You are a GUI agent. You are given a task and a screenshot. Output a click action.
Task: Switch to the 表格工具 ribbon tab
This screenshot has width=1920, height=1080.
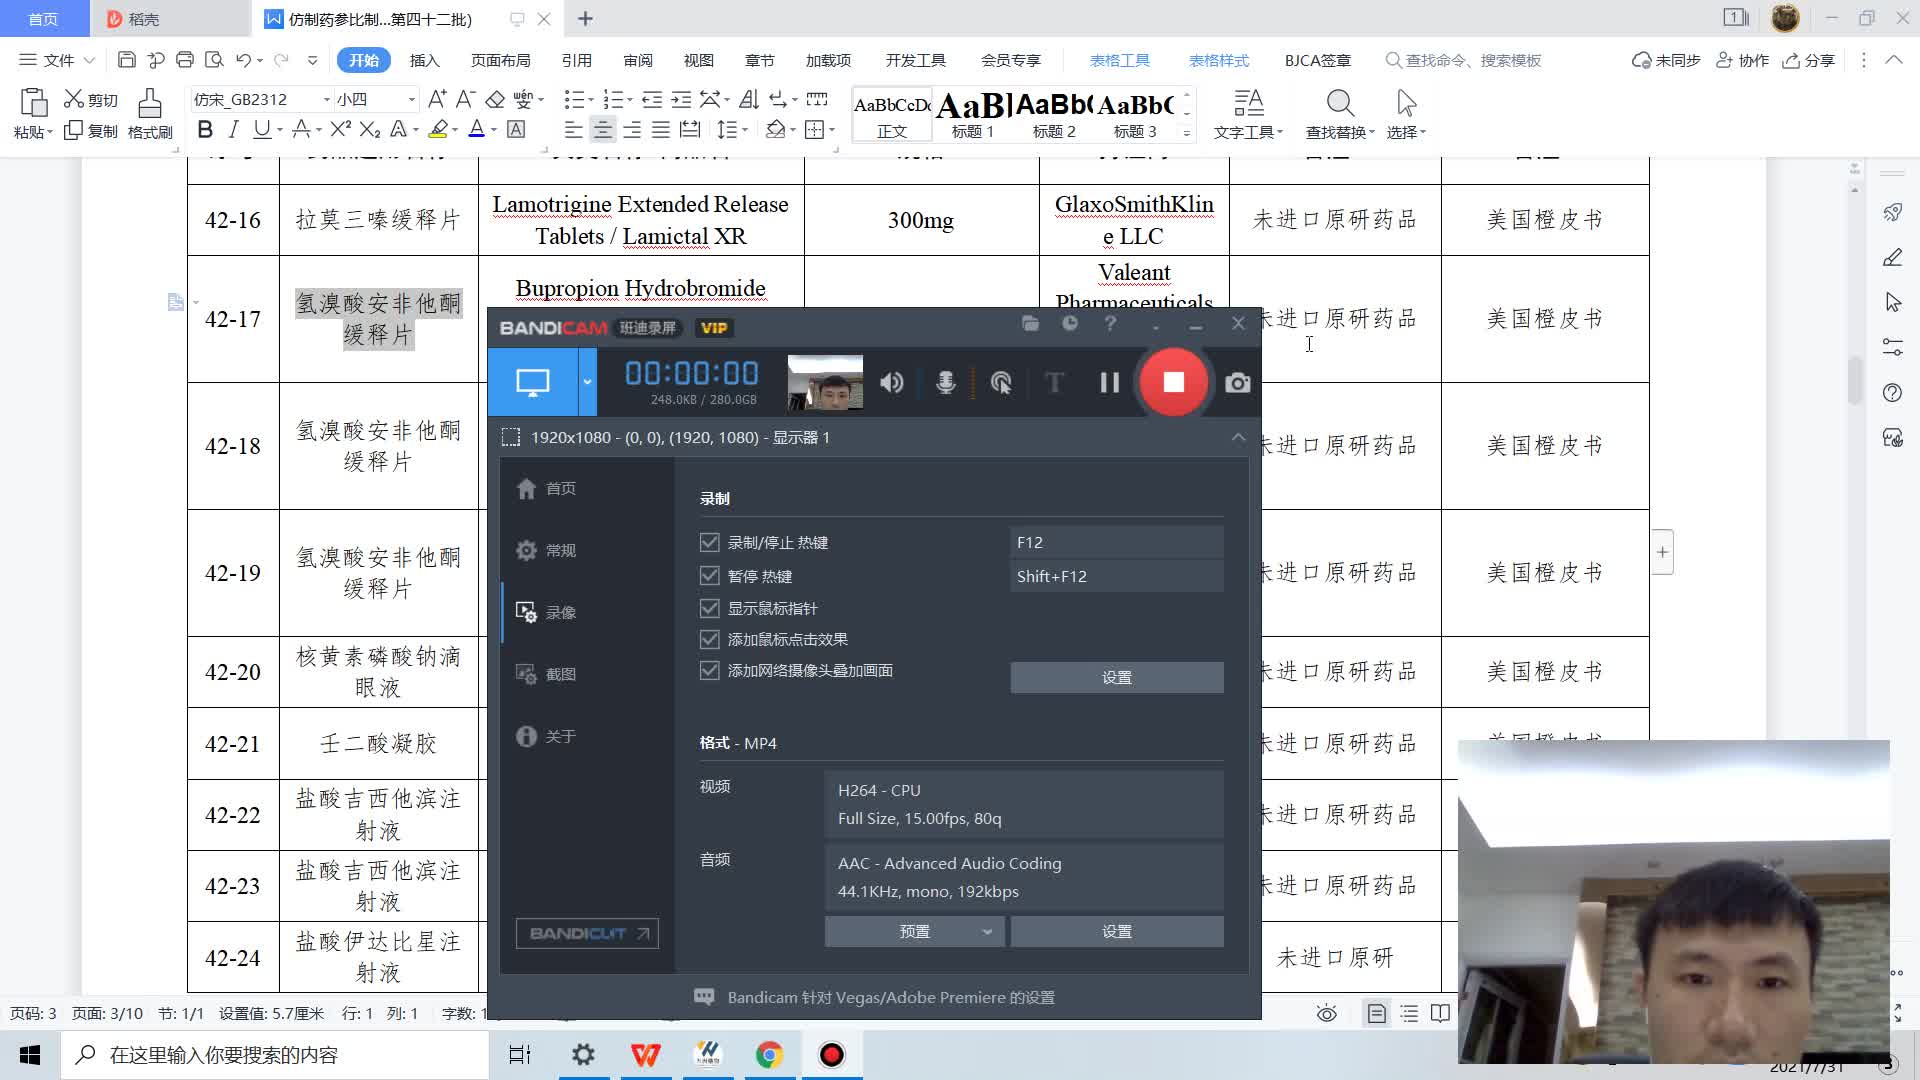click(x=1119, y=60)
